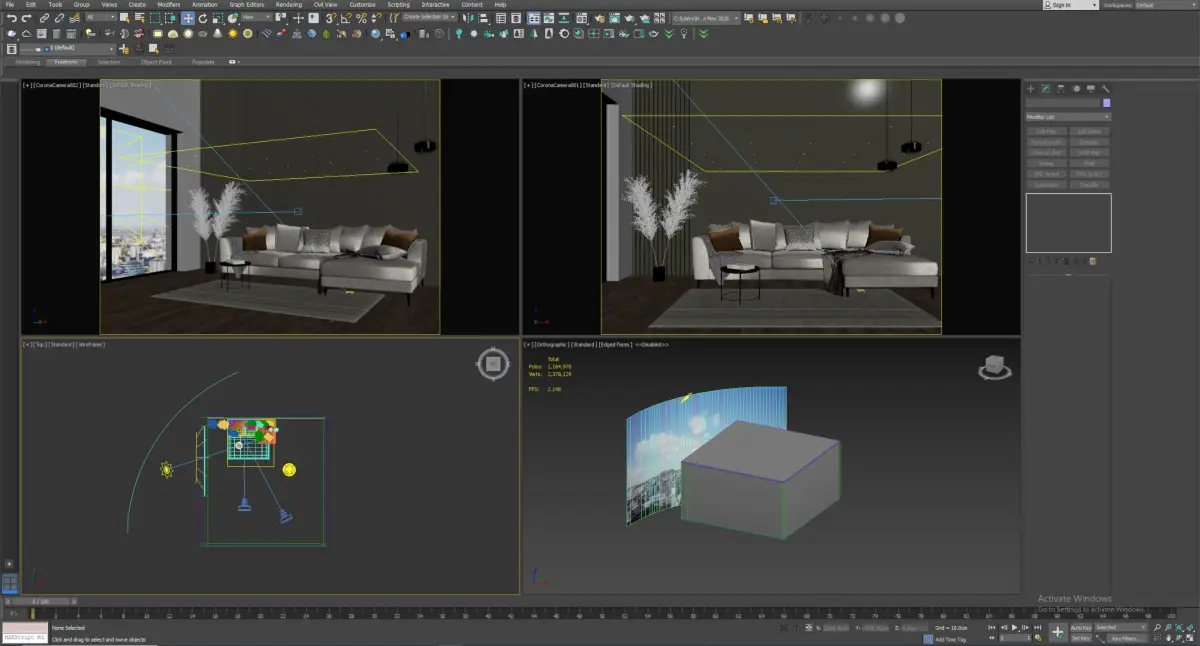Screen dimensions: 1200x646
Task: Open the Rendering menu
Action: coord(289,4)
